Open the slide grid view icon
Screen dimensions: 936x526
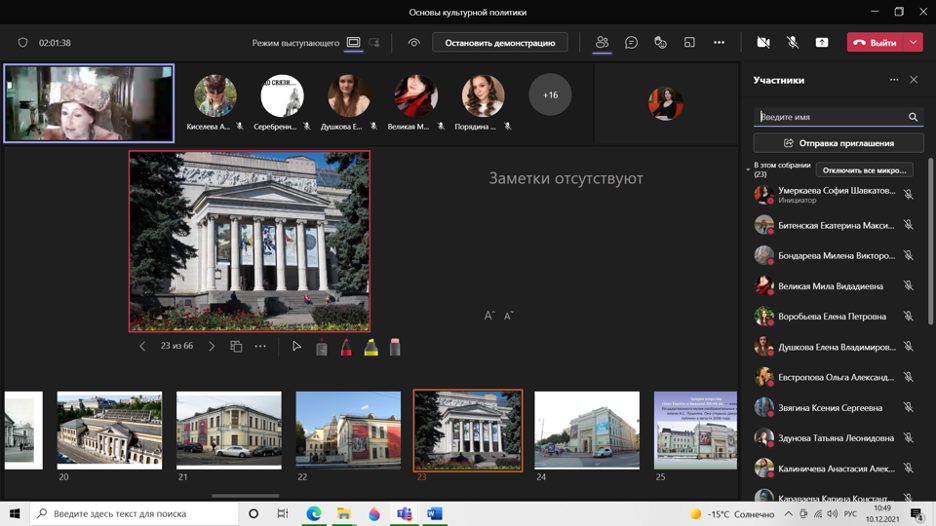click(x=236, y=347)
